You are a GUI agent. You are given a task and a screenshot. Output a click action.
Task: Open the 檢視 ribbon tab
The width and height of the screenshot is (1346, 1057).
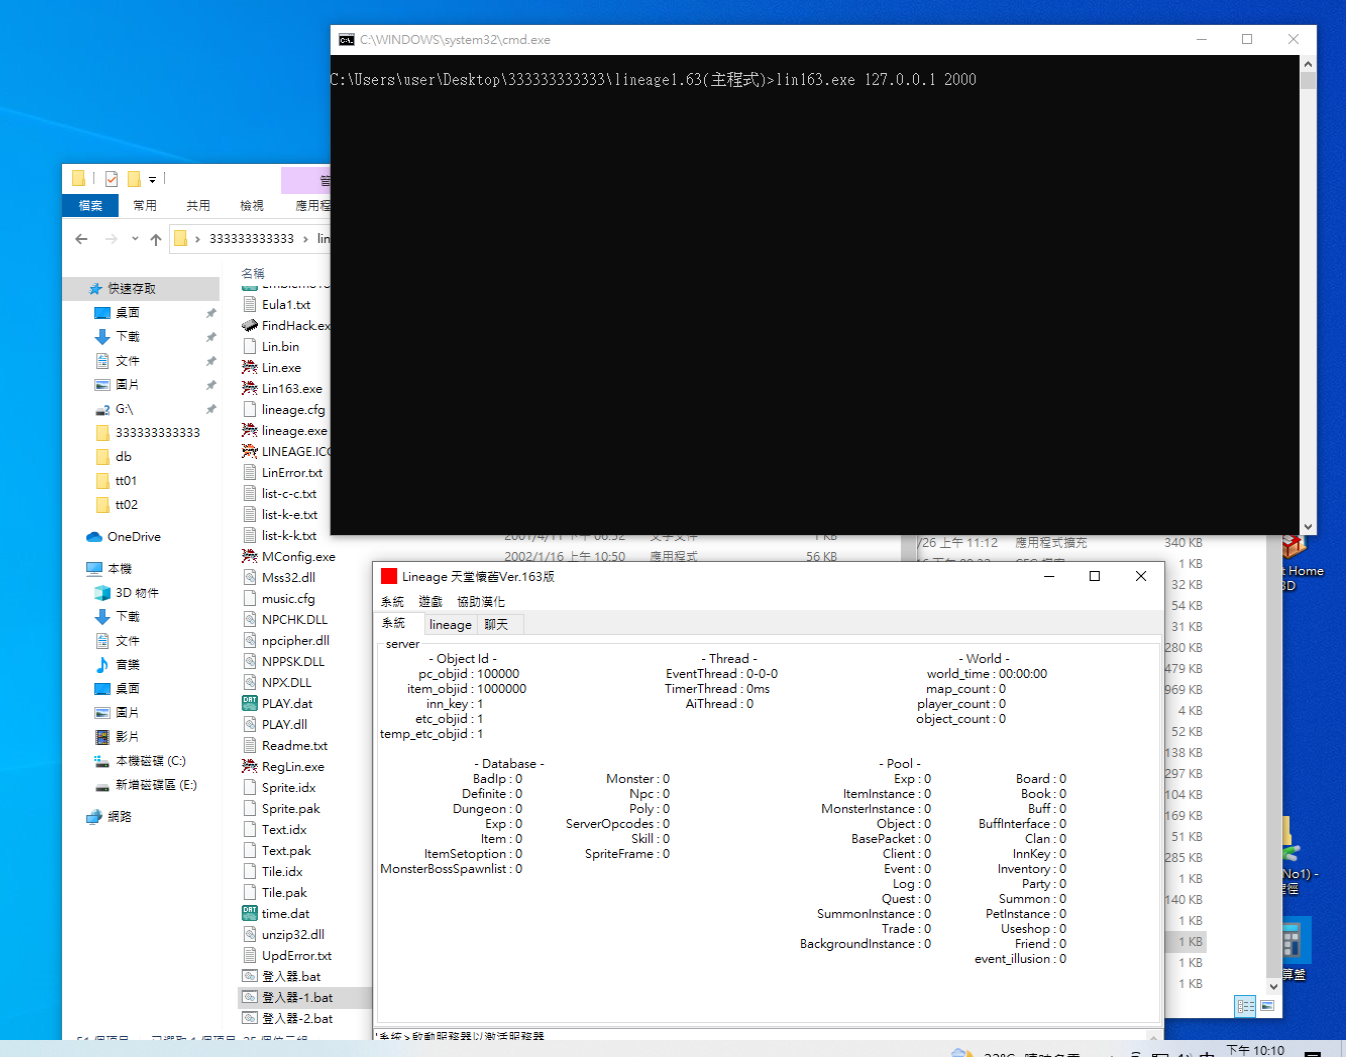pyautogui.click(x=252, y=205)
